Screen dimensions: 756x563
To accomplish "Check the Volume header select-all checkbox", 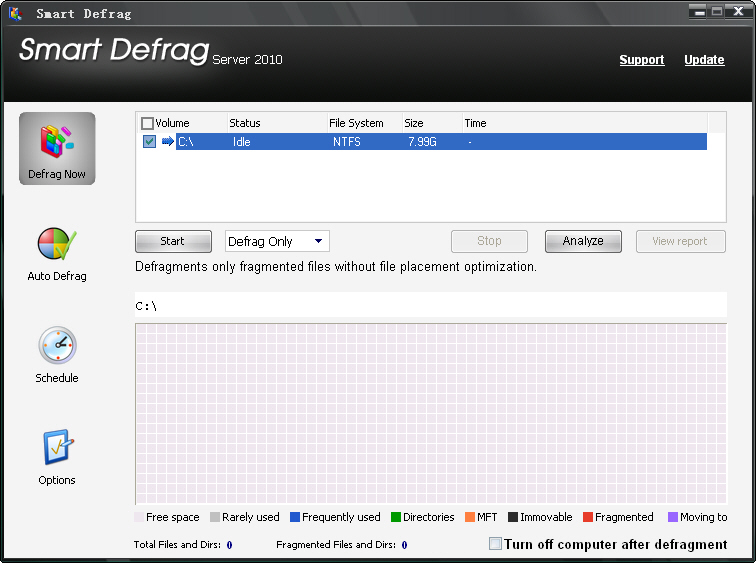I will click(148, 123).
